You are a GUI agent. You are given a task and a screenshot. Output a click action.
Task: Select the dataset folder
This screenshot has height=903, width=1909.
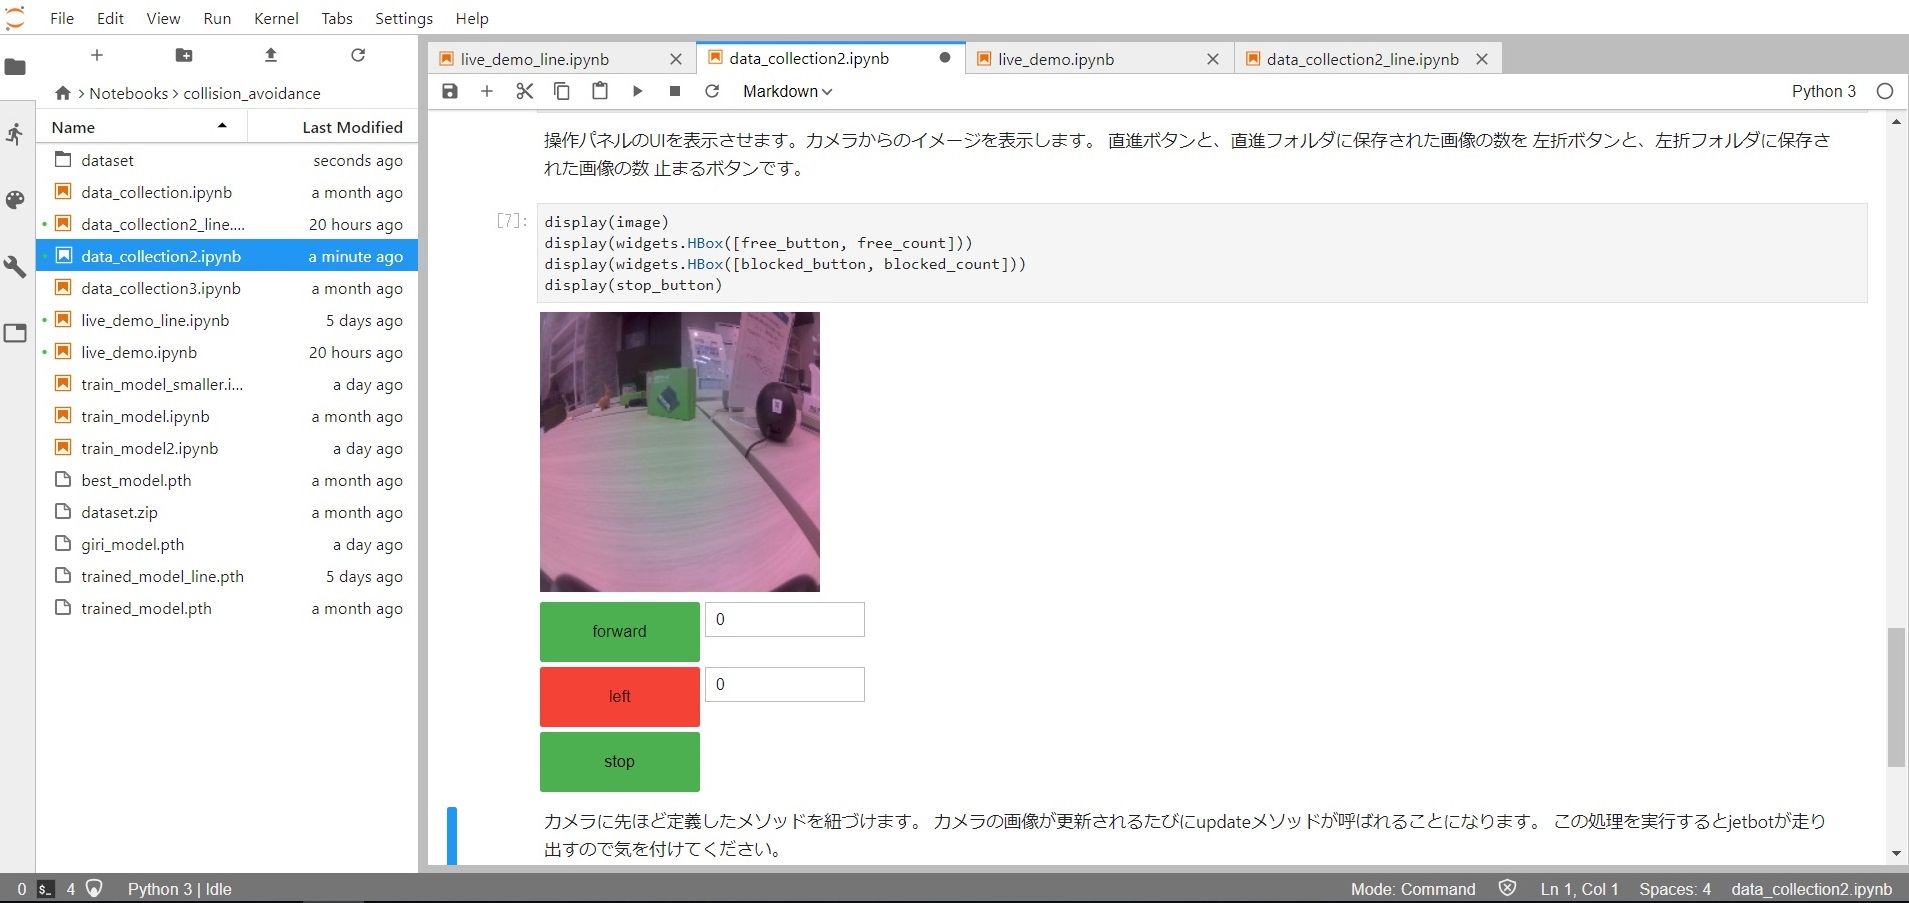(227, 160)
